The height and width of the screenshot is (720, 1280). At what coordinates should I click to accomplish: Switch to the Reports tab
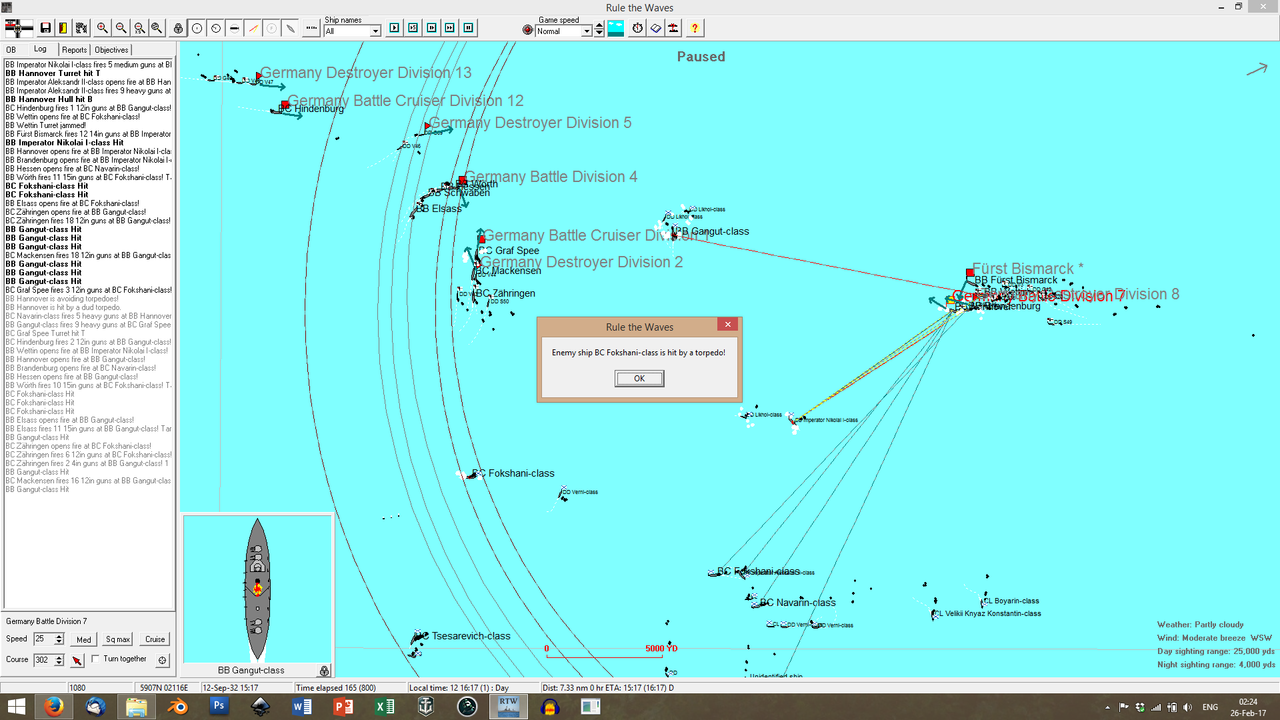(x=74, y=49)
